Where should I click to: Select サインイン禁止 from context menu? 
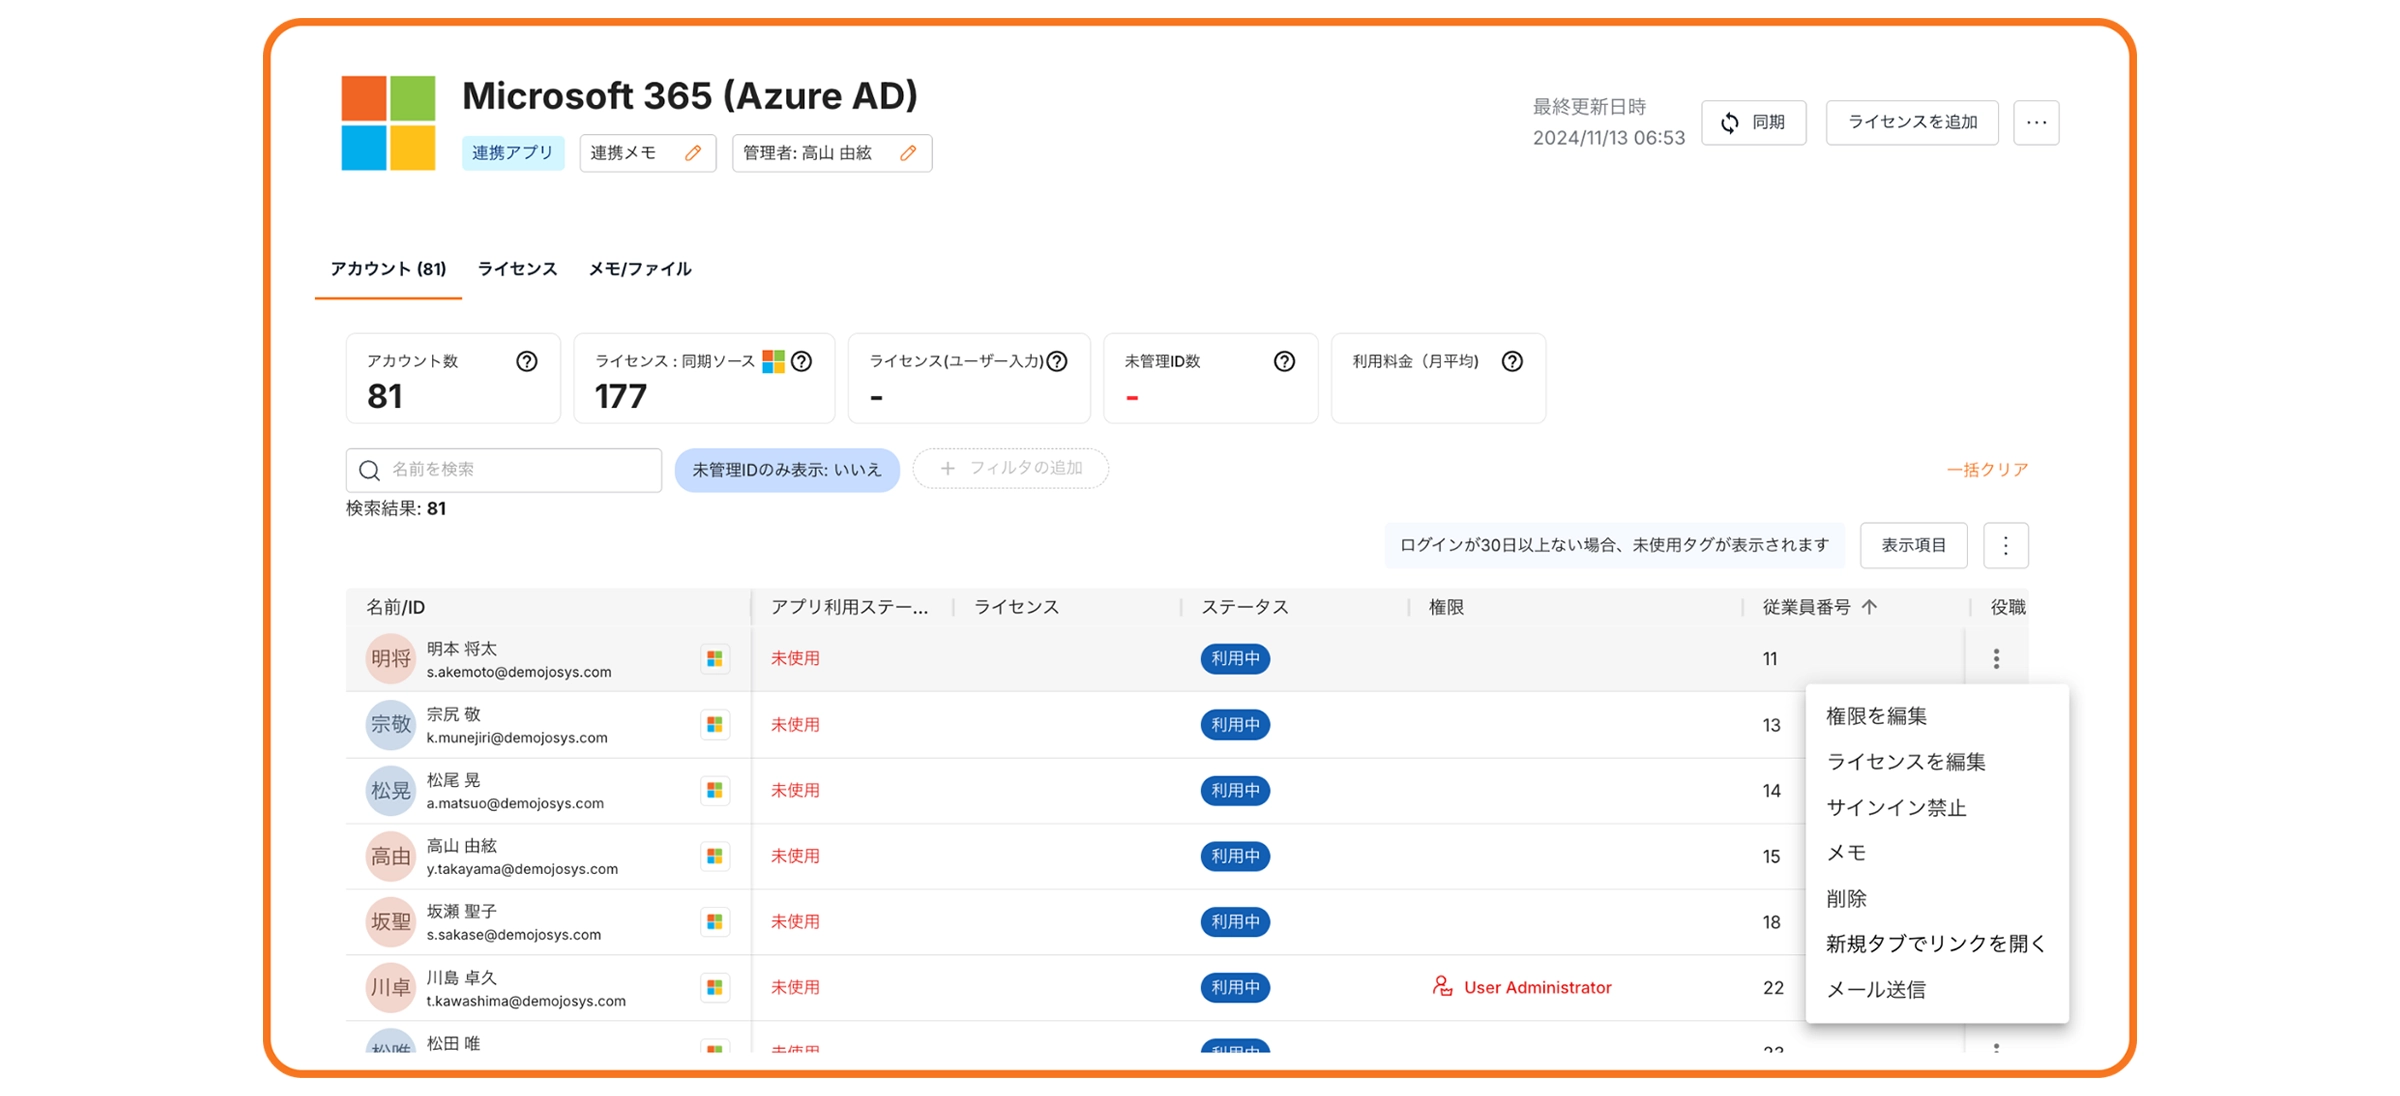tap(1896, 808)
